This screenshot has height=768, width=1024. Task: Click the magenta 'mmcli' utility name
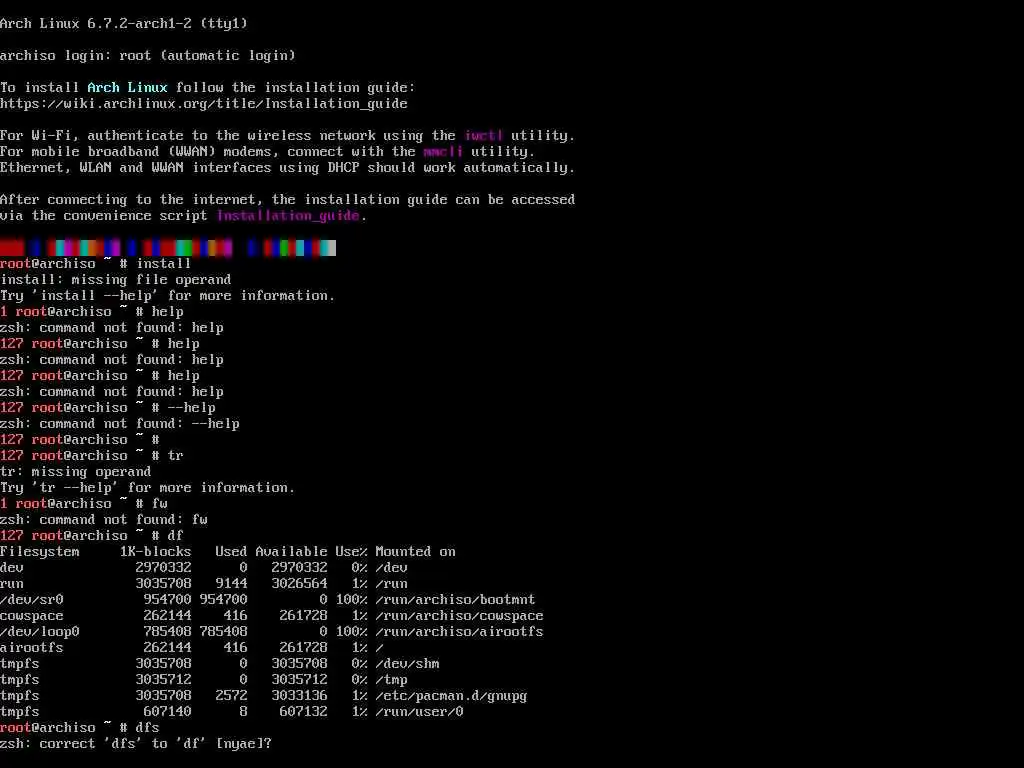point(443,152)
